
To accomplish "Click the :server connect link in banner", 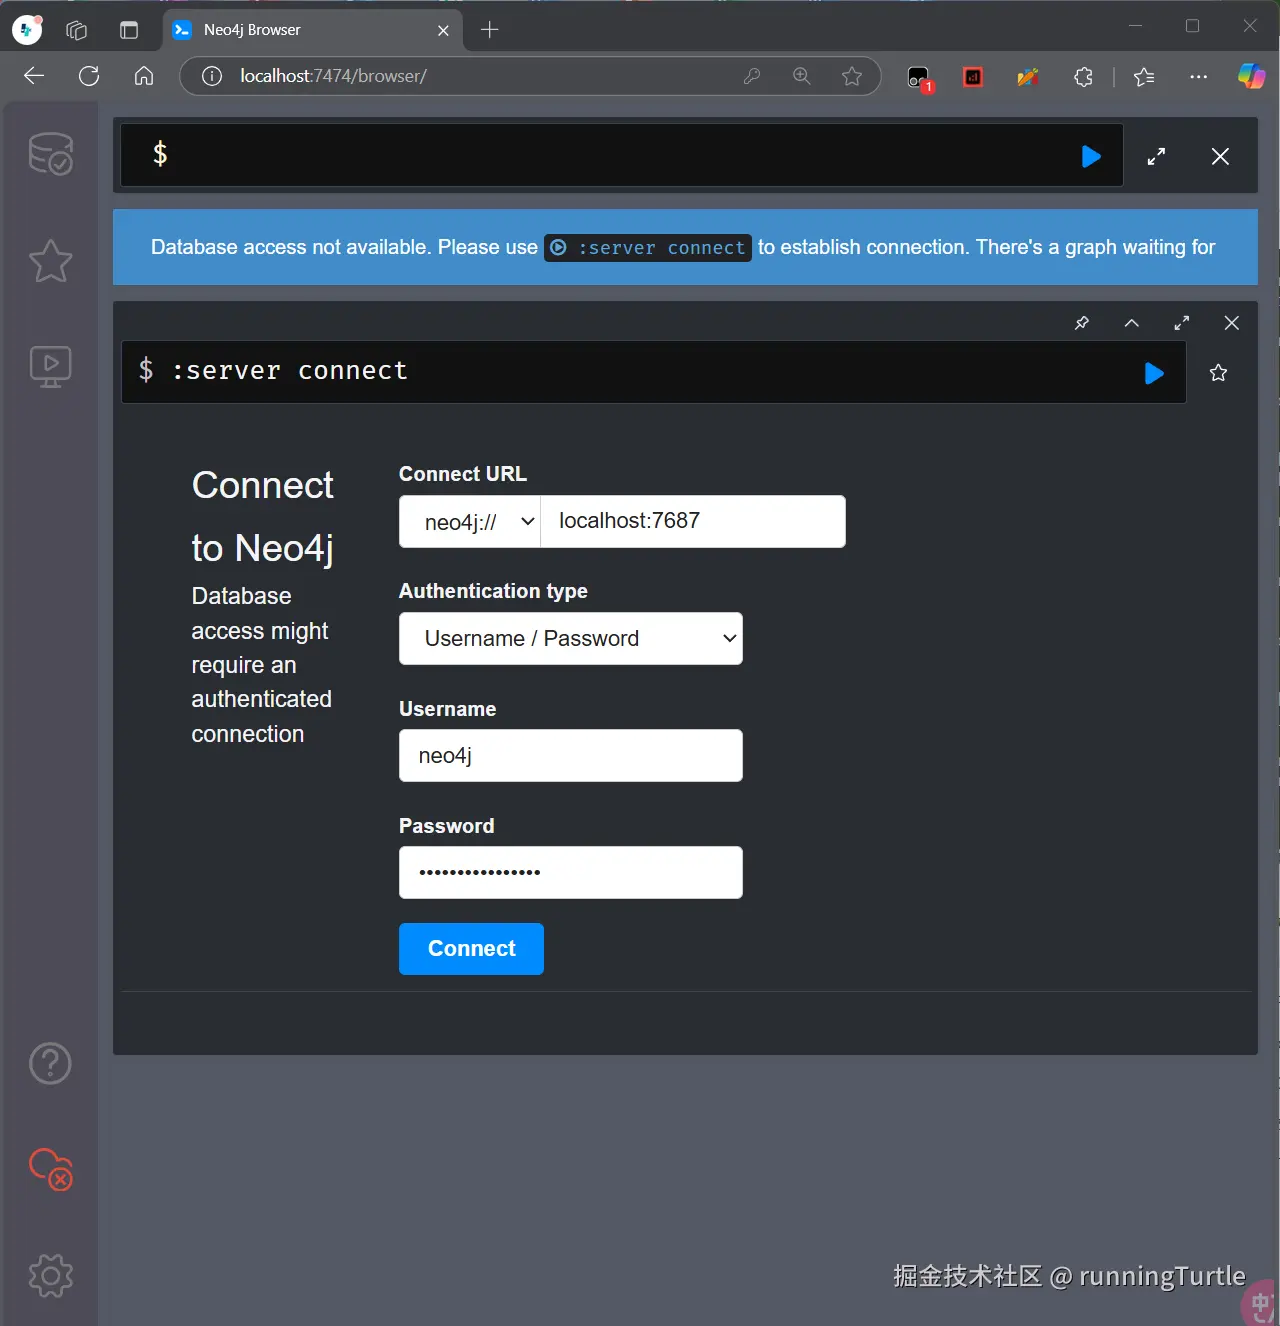I will tap(648, 248).
